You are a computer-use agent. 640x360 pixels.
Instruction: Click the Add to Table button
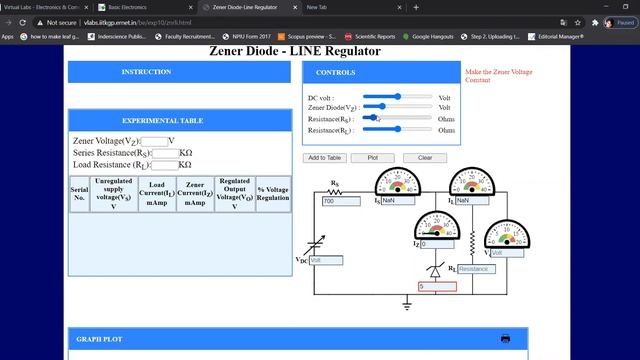324,158
